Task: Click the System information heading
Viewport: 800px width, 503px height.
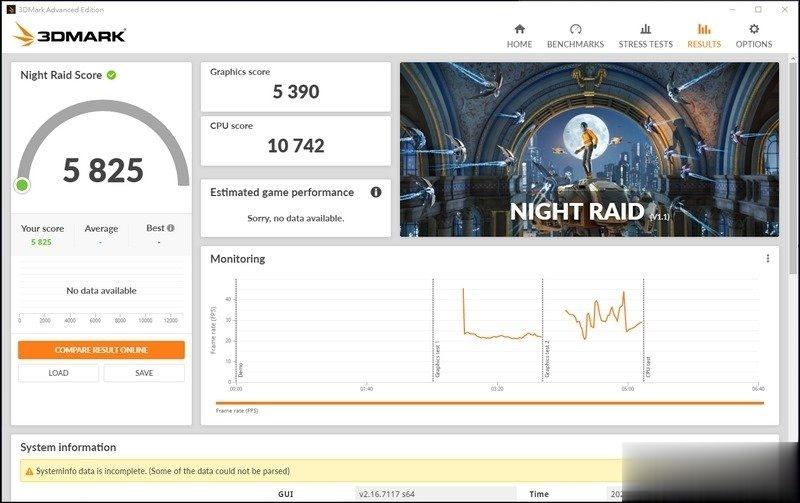Action: (x=68, y=447)
